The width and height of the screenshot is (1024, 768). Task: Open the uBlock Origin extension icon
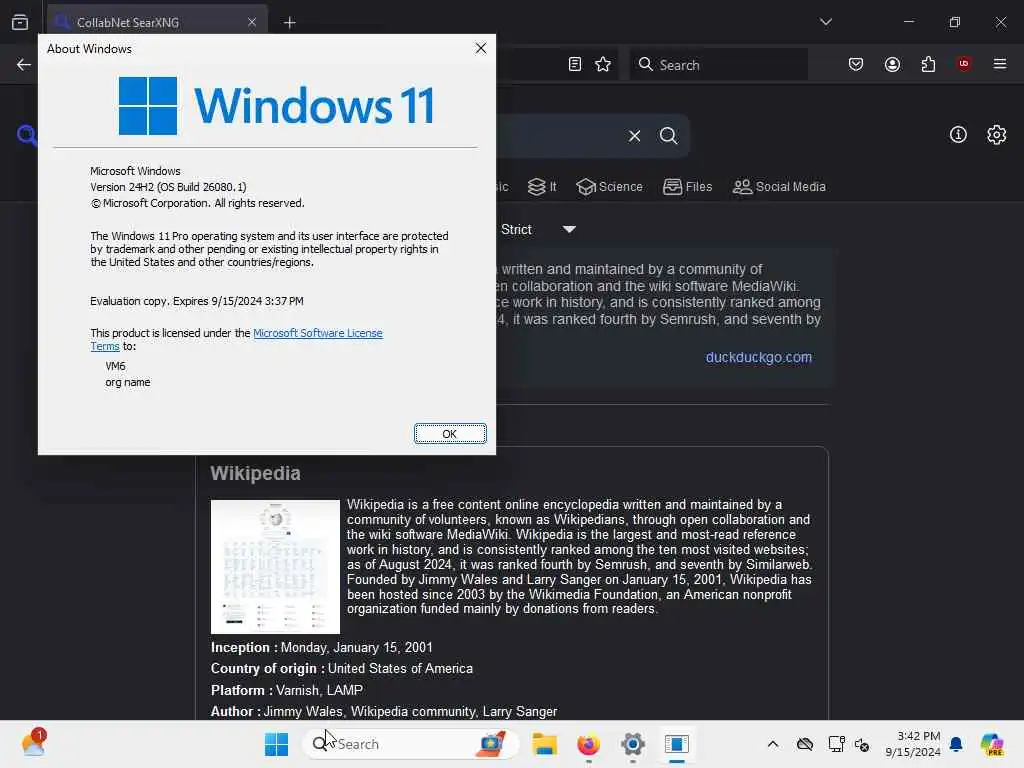tap(963, 64)
